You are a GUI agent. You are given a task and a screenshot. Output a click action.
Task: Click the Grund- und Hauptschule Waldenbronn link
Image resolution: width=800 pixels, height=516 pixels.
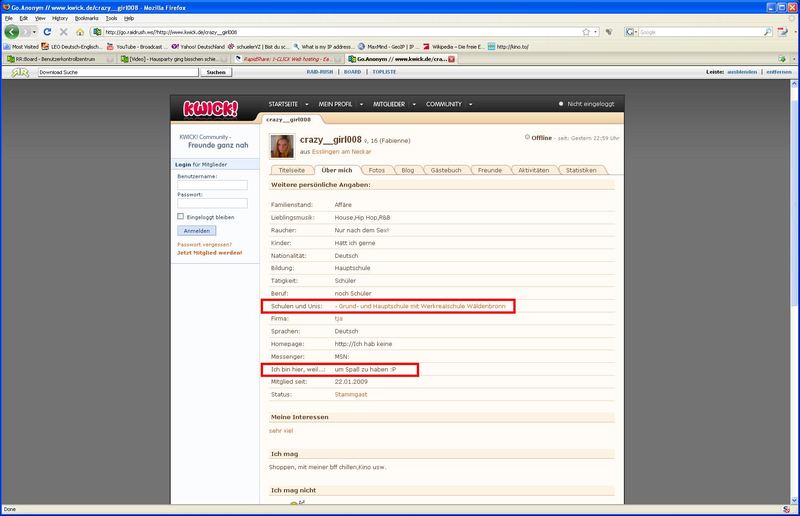coord(420,306)
